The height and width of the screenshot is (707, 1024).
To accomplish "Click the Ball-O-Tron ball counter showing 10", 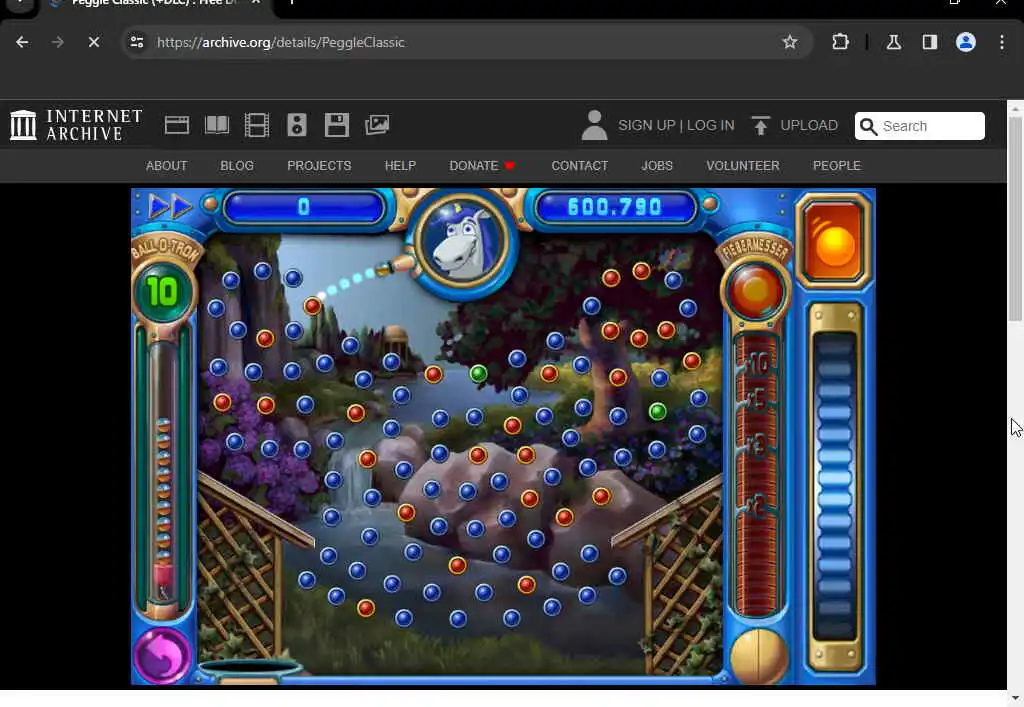I will [163, 291].
